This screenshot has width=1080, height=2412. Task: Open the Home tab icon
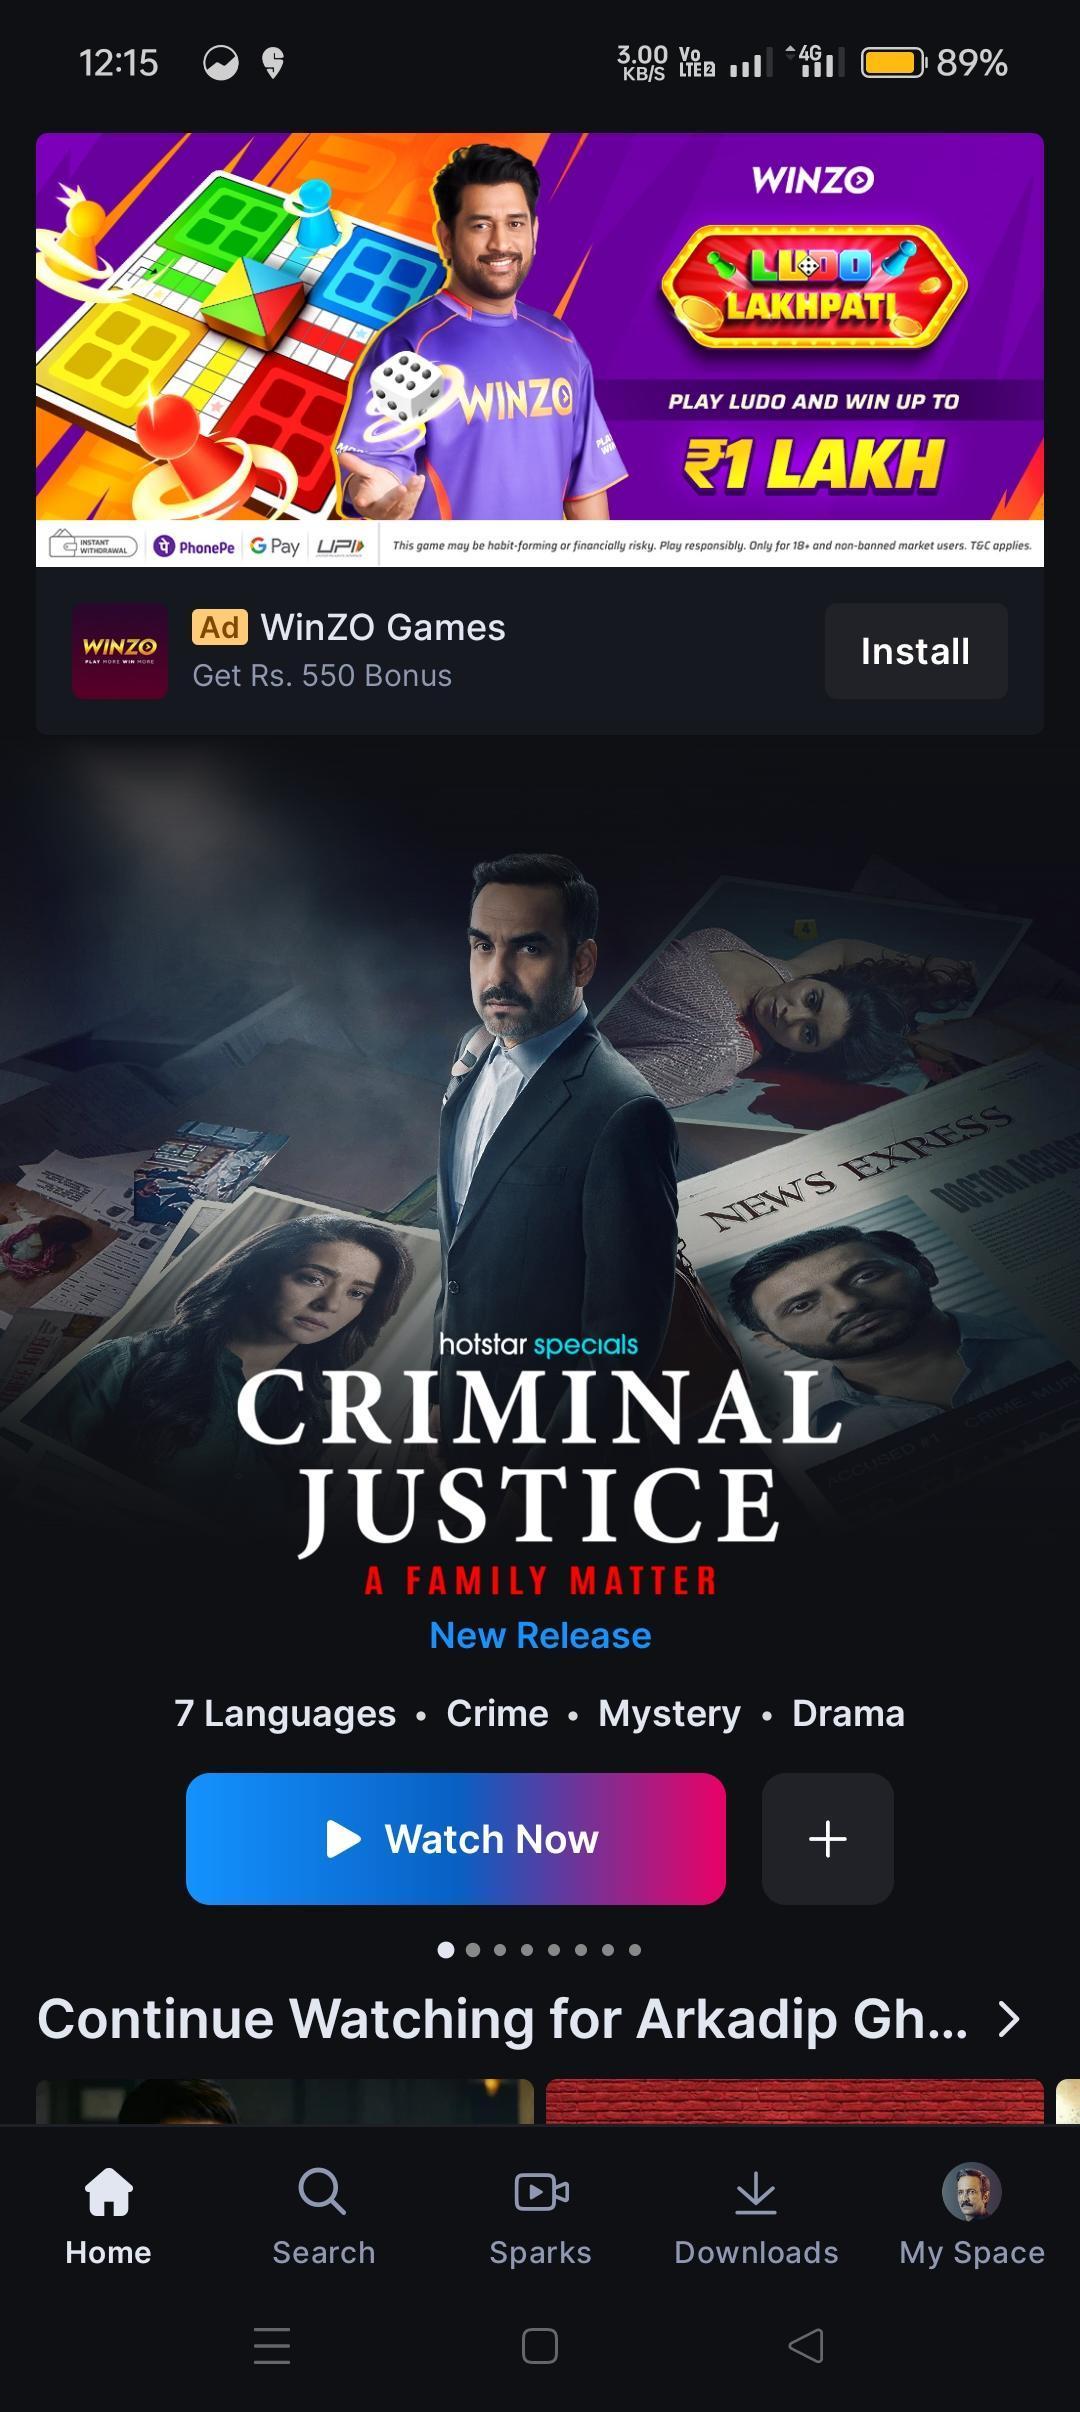click(108, 2192)
